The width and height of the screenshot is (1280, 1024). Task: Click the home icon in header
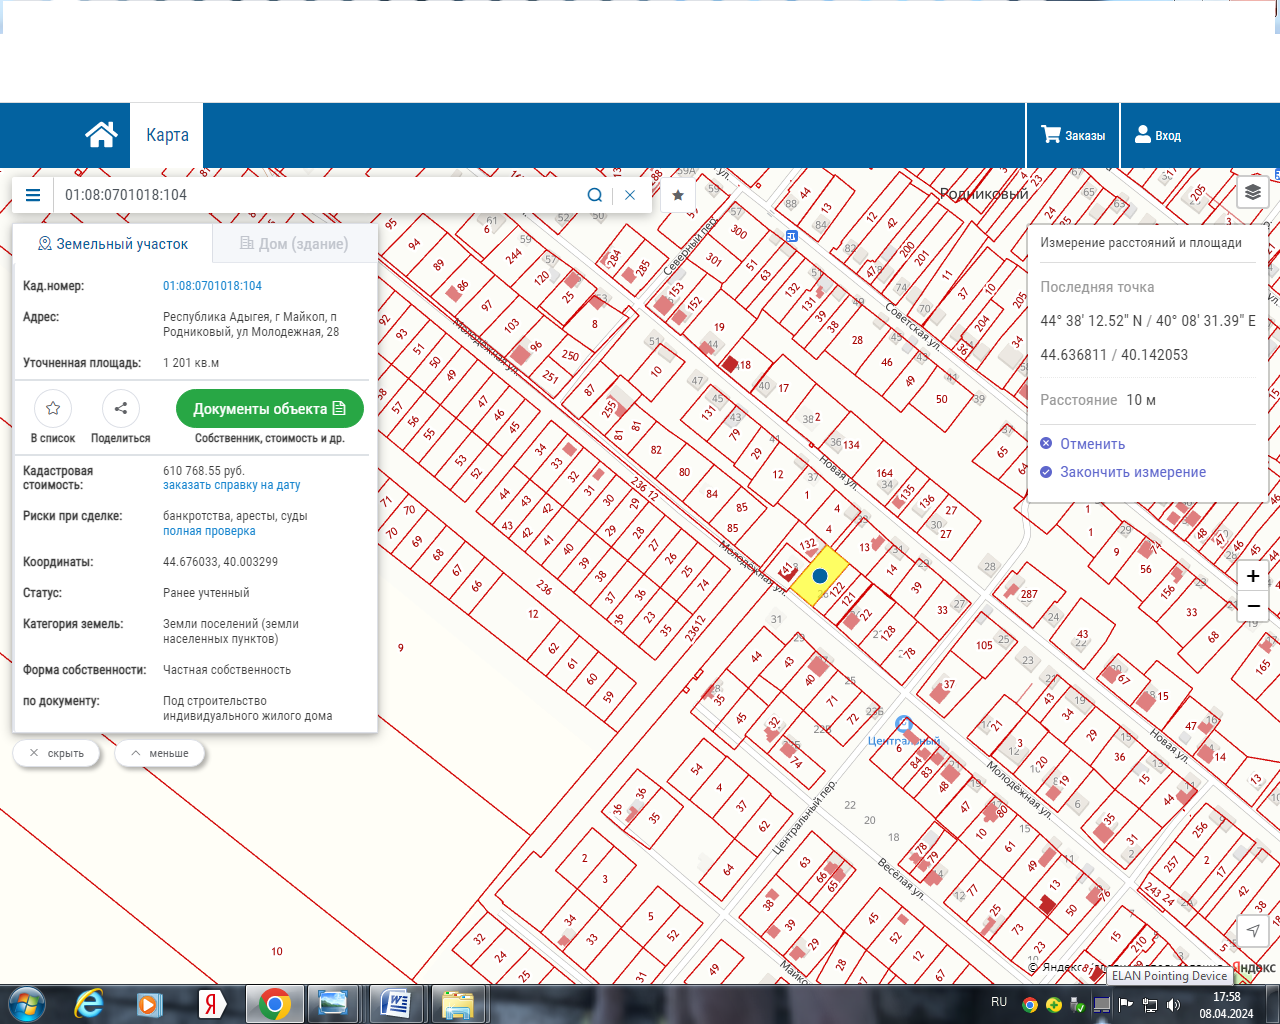tap(101, 135)
